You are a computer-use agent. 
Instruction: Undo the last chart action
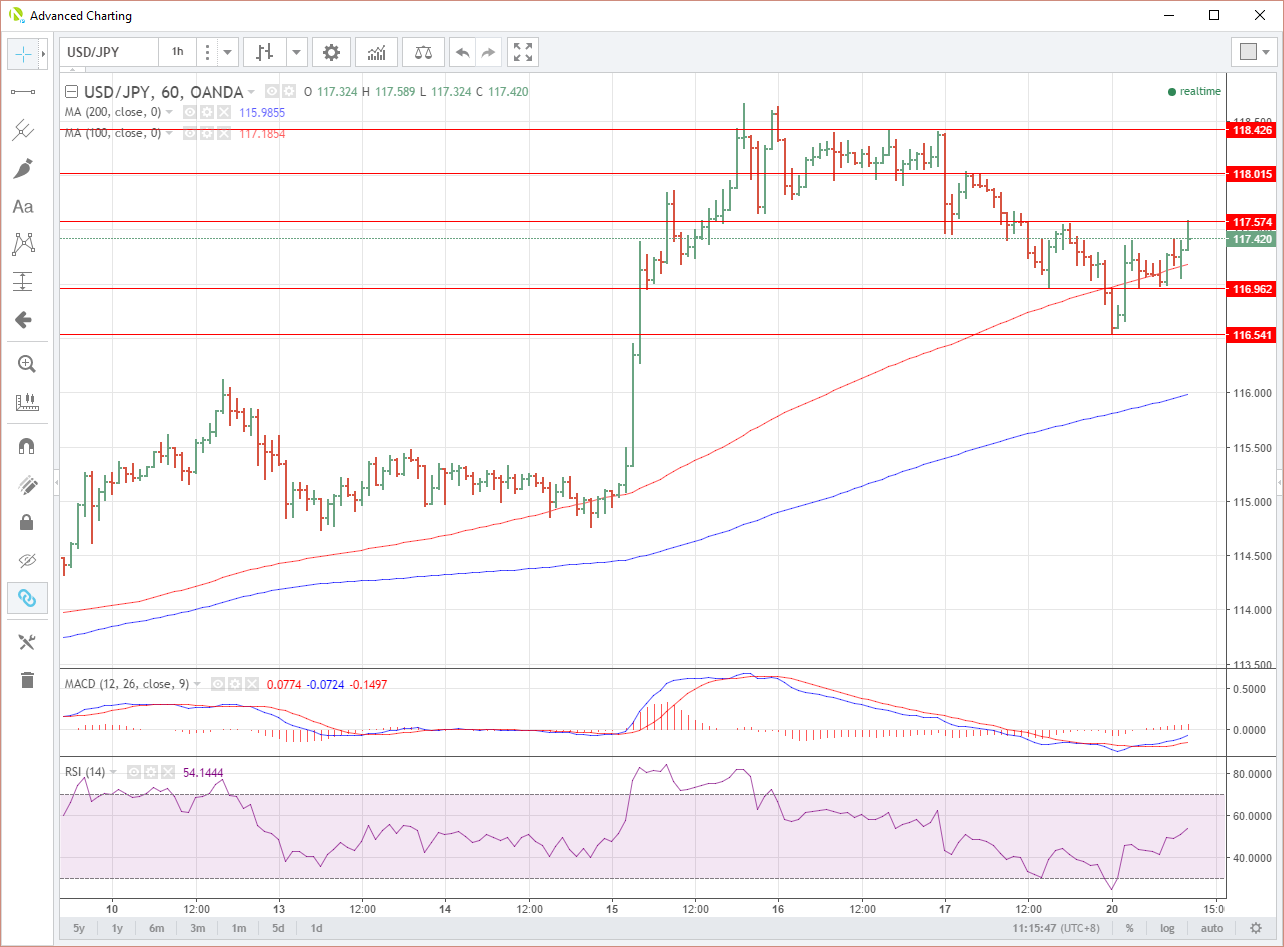[x=463, y=52]
